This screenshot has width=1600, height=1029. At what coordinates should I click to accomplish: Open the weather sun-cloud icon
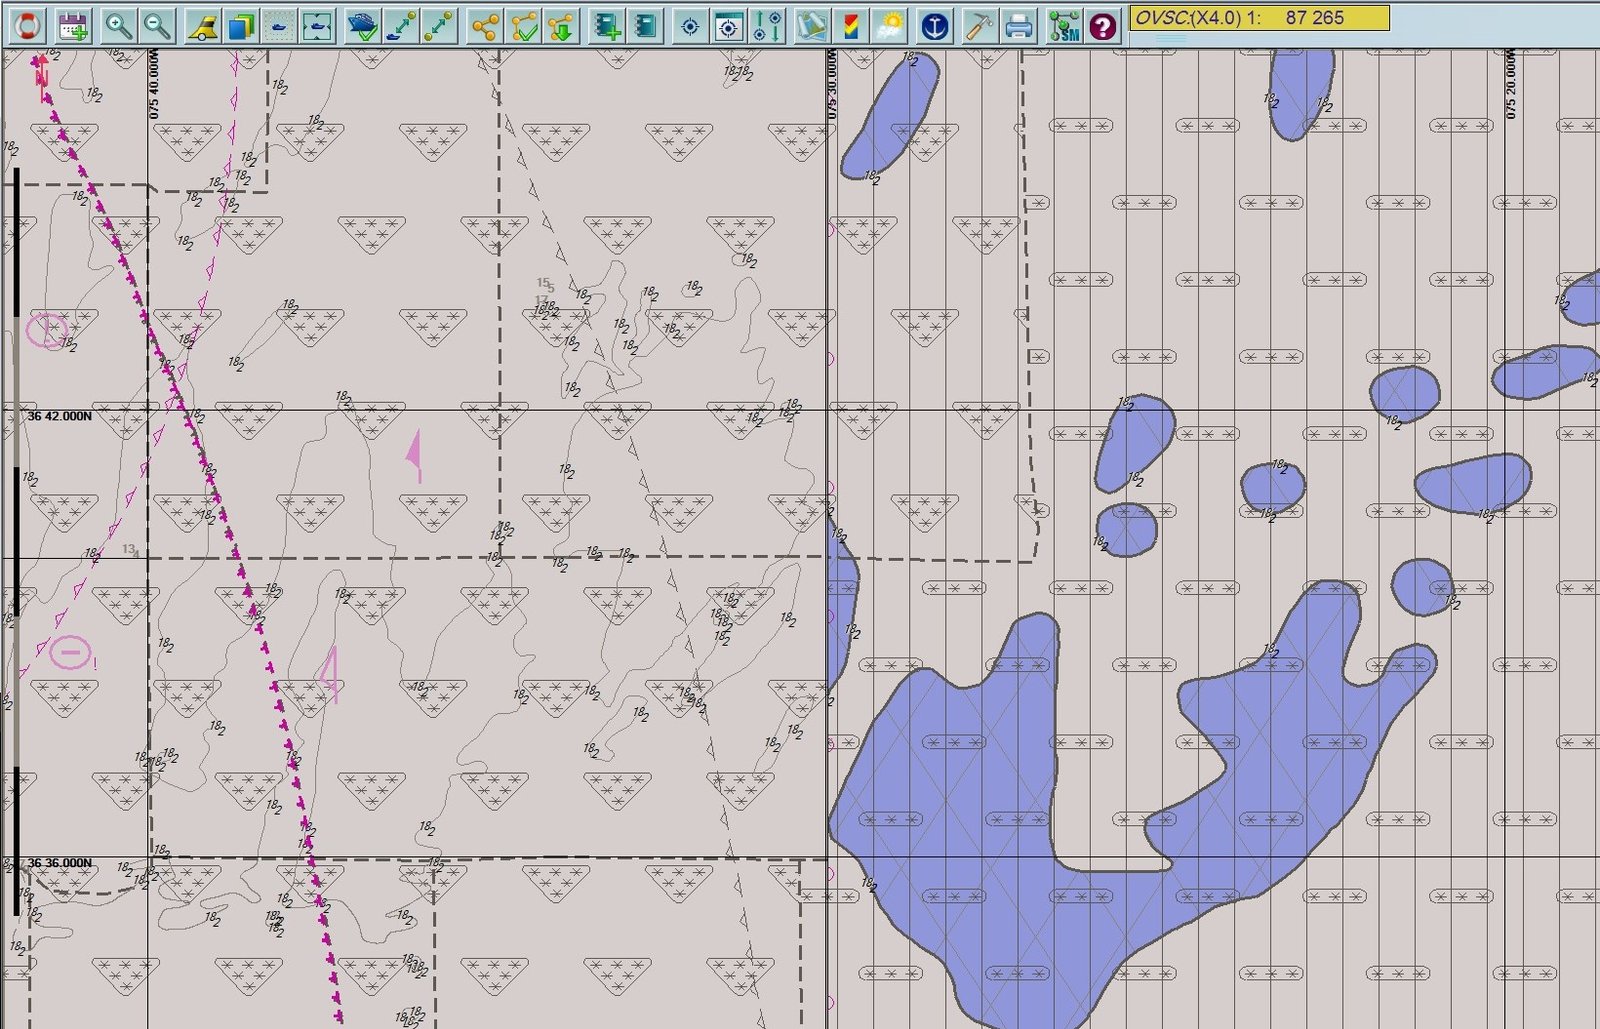click(x=889, y=26)
